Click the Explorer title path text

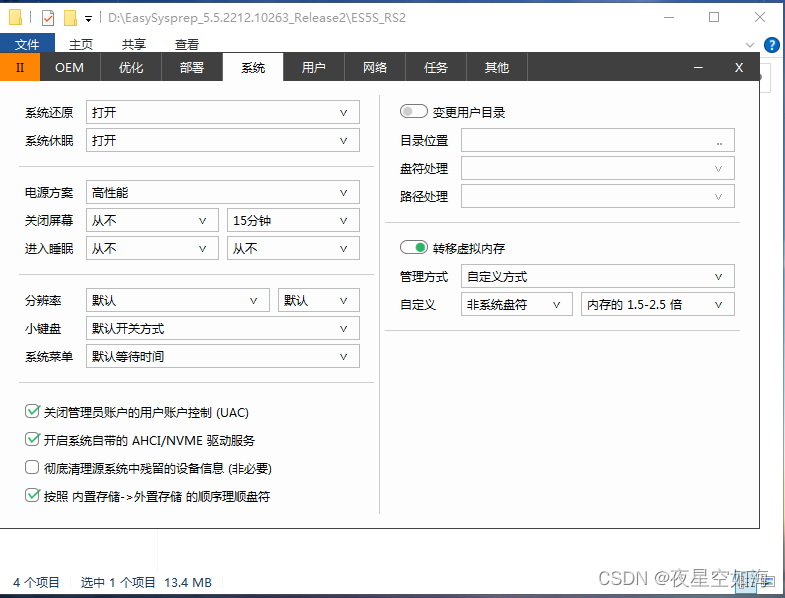tap(257, 18)
